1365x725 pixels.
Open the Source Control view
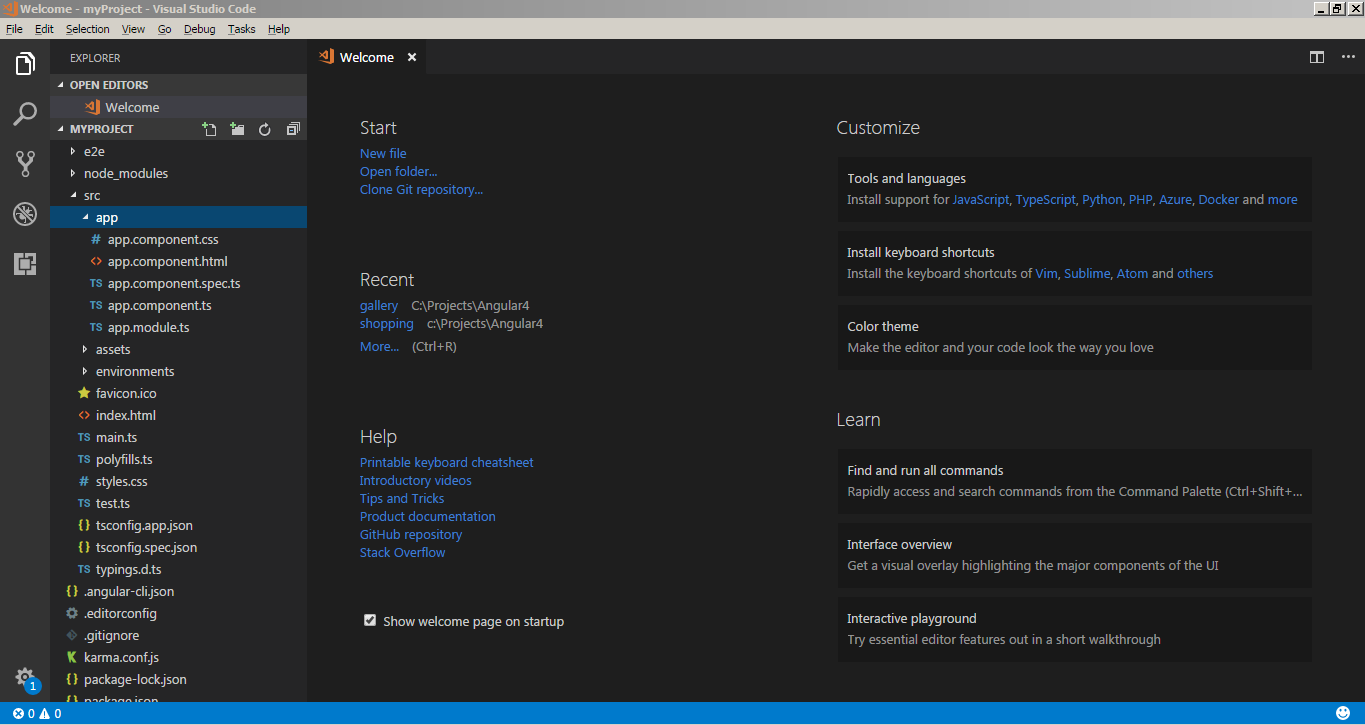tap(25, 164)
